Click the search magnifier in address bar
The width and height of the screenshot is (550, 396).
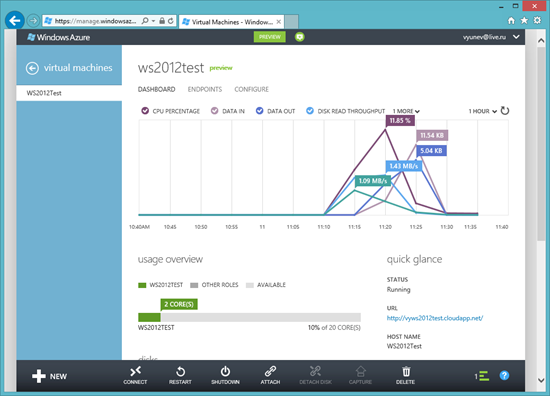(x=145, y=21)
